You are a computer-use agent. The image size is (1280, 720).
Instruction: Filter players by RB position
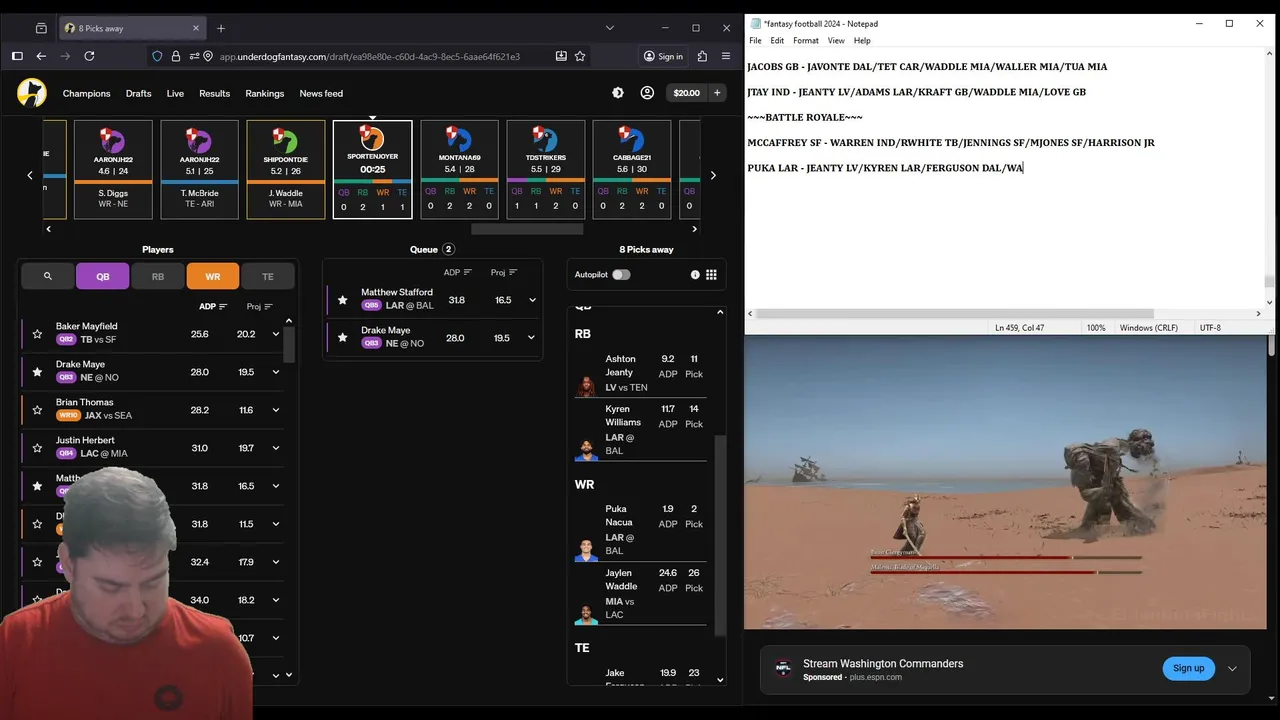158,276
